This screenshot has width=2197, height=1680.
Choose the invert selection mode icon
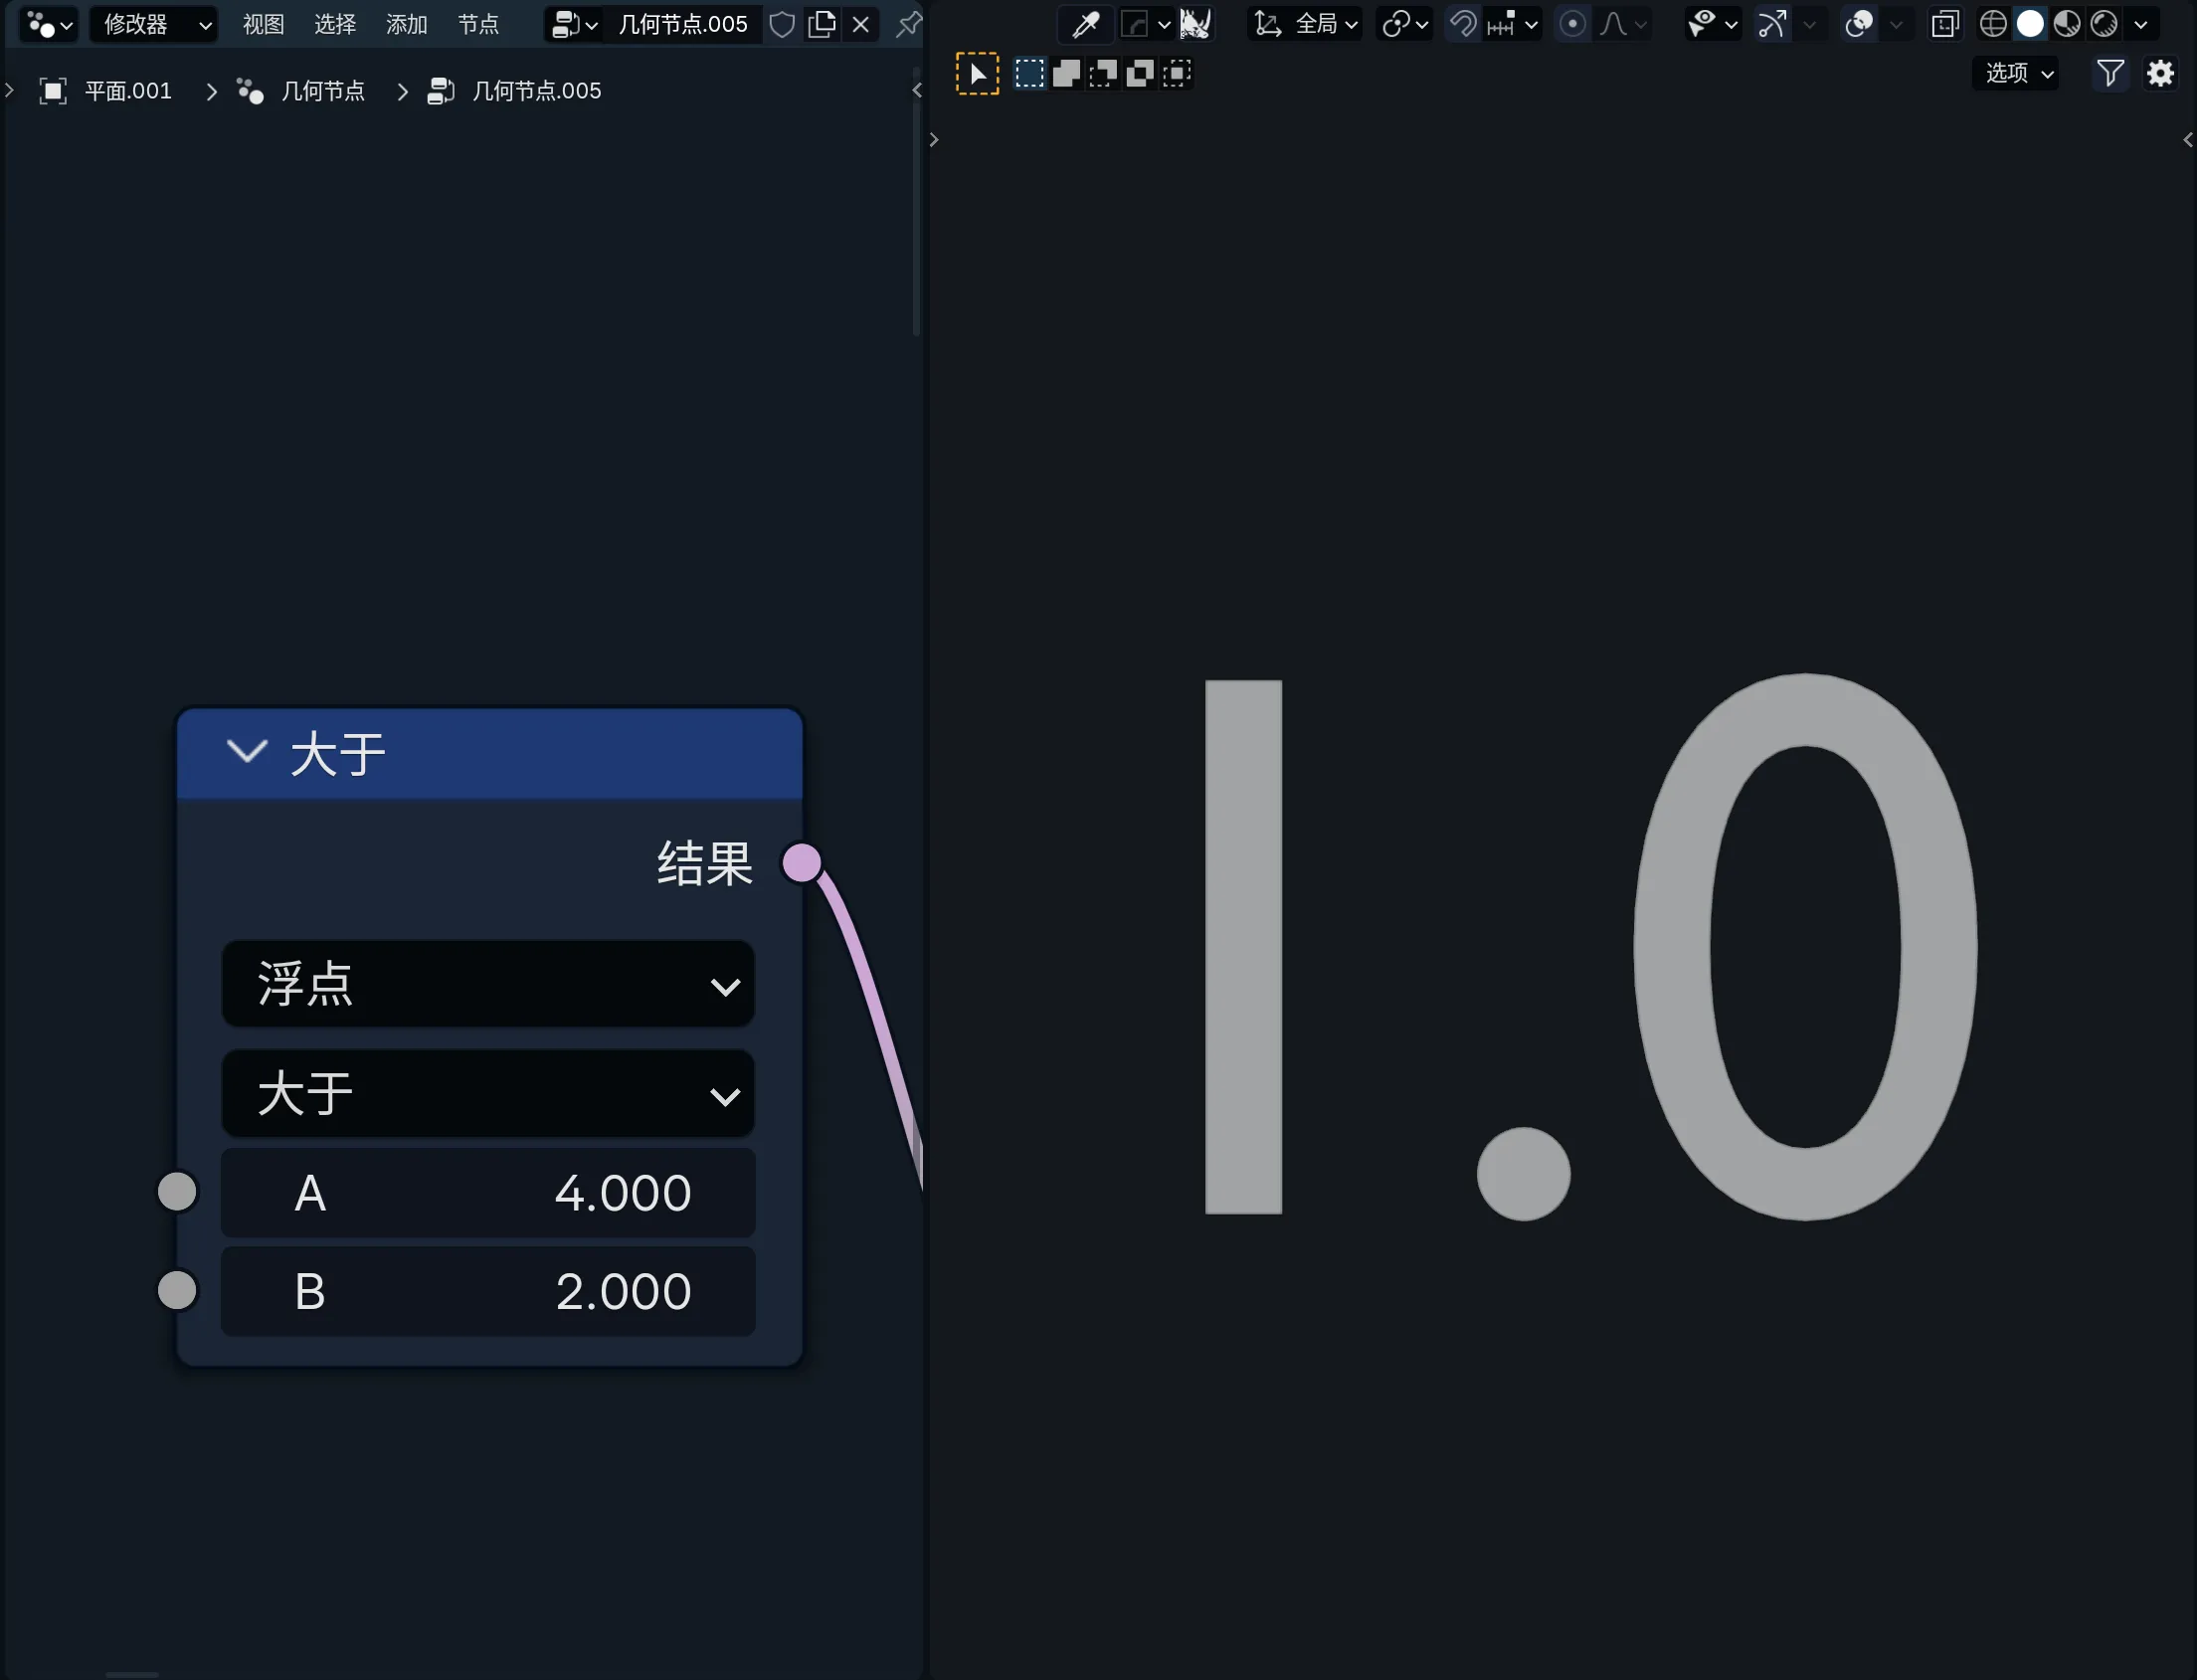point(1140,73)
